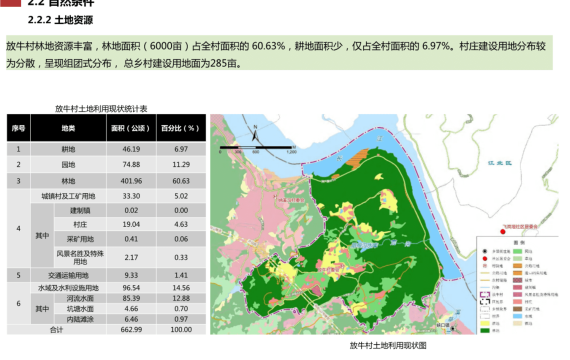Click the 百分比（%）column header
570x360 pixels.
point(181,128)
